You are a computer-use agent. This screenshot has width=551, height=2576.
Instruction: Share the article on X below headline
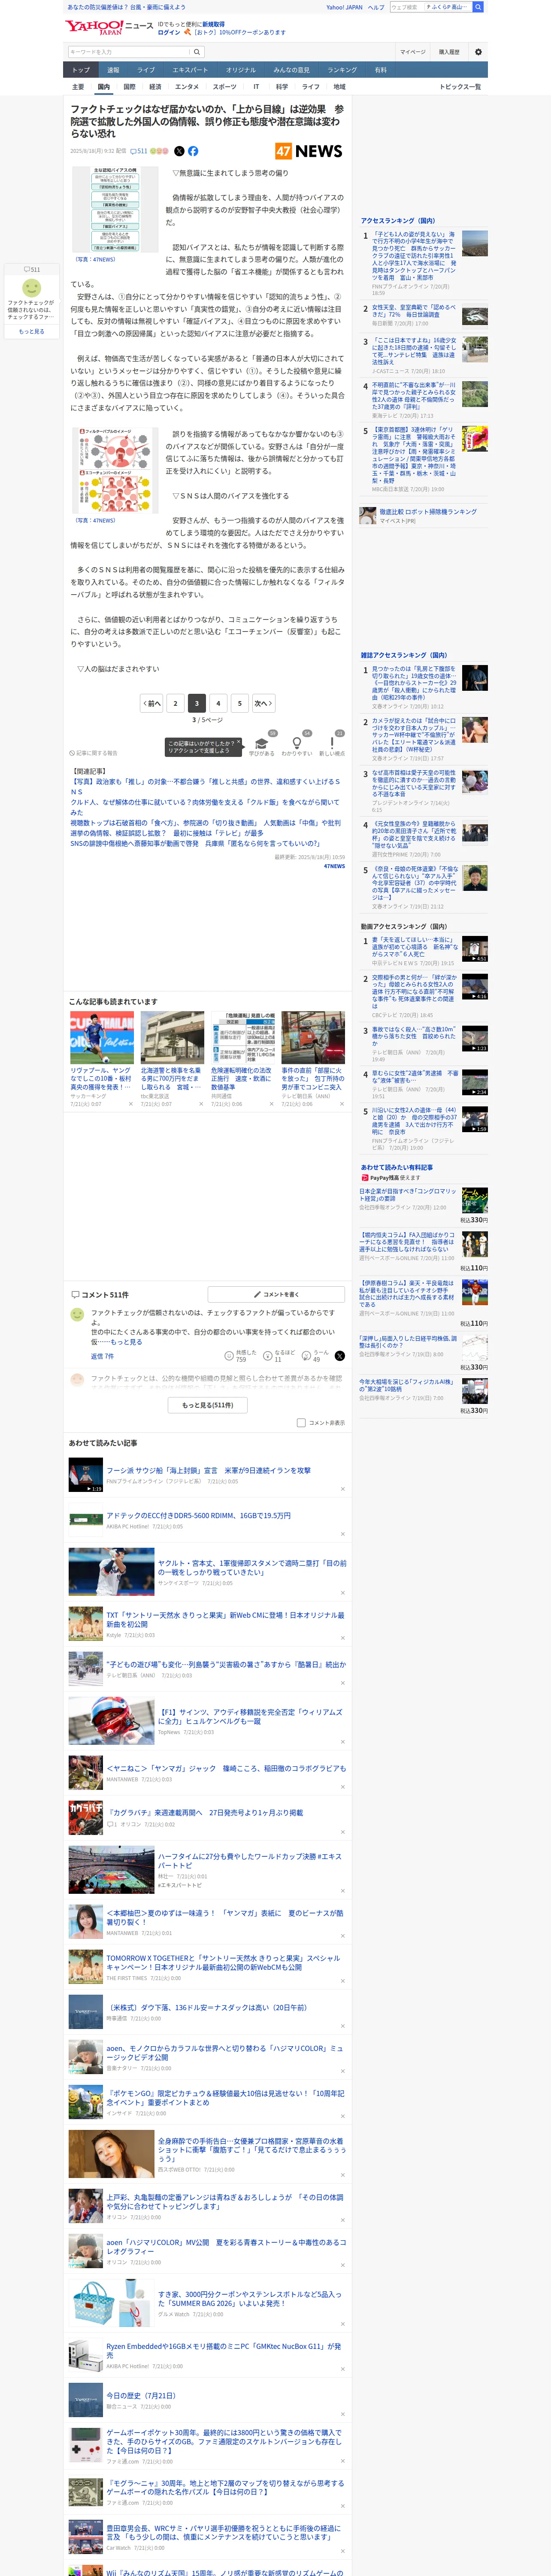point(179,151)
